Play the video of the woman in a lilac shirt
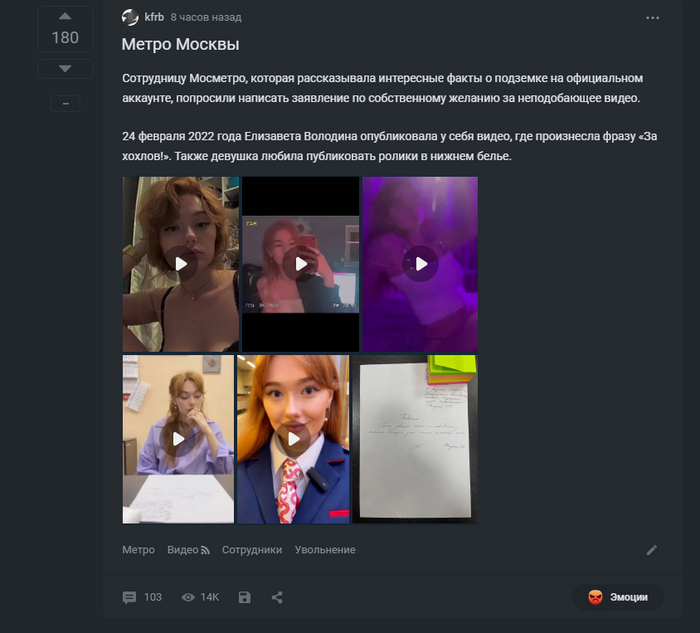The height and width of the screenshot is (633, 700). pyautogui.click(x=178, y=439)
